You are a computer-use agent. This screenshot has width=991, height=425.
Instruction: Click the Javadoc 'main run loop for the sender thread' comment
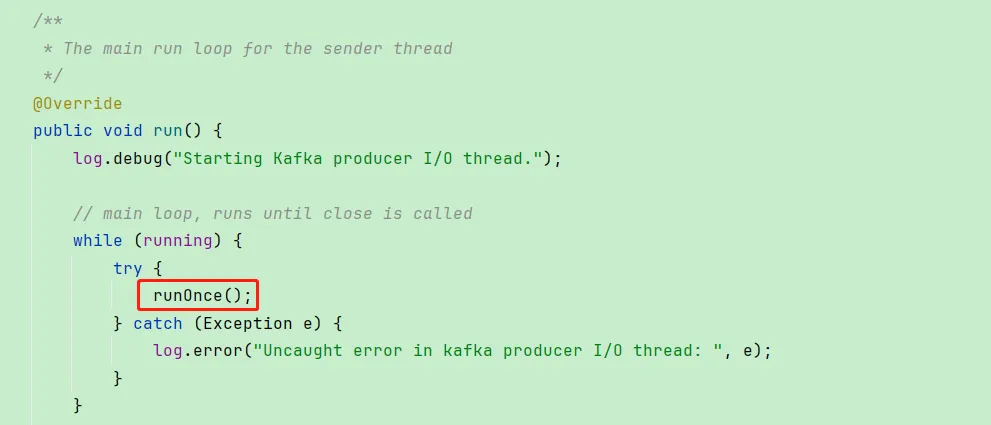258,49
